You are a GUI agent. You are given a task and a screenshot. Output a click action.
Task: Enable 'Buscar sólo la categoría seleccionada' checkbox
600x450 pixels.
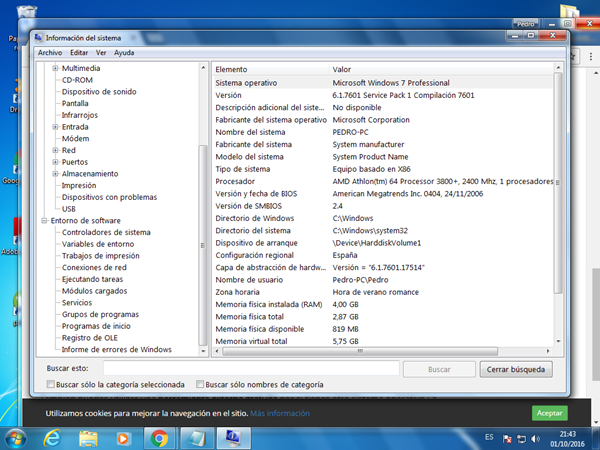50,384
